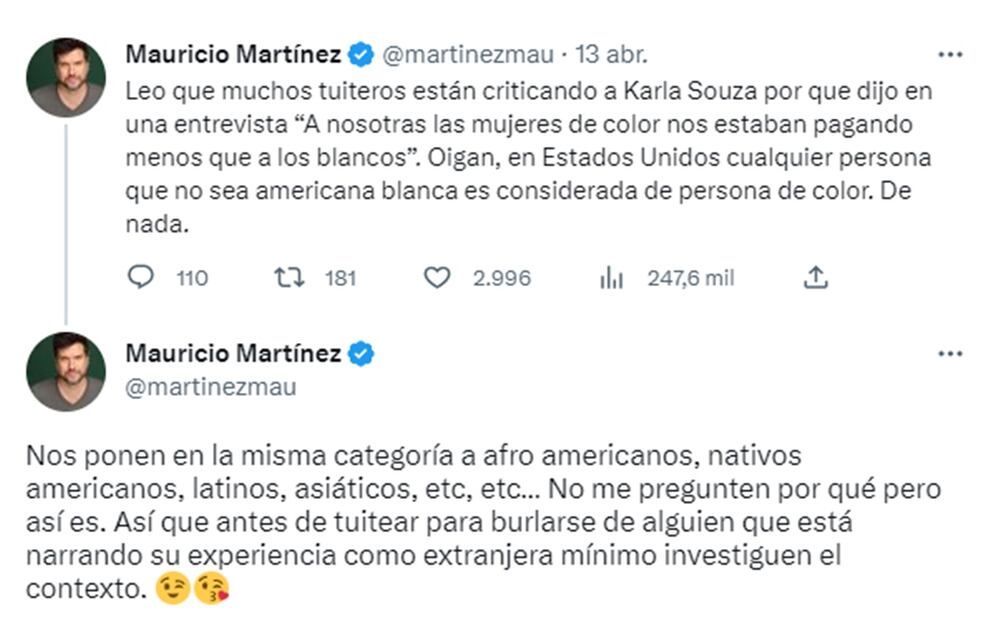
Task: Click the 2.996 likes count
Action: pyautogui.click(x=501, y=278)
